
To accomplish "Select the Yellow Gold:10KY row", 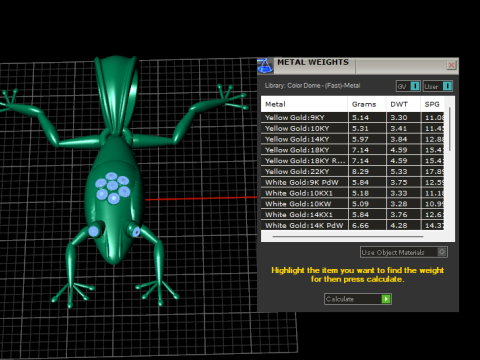I will [x=353, y=128].
